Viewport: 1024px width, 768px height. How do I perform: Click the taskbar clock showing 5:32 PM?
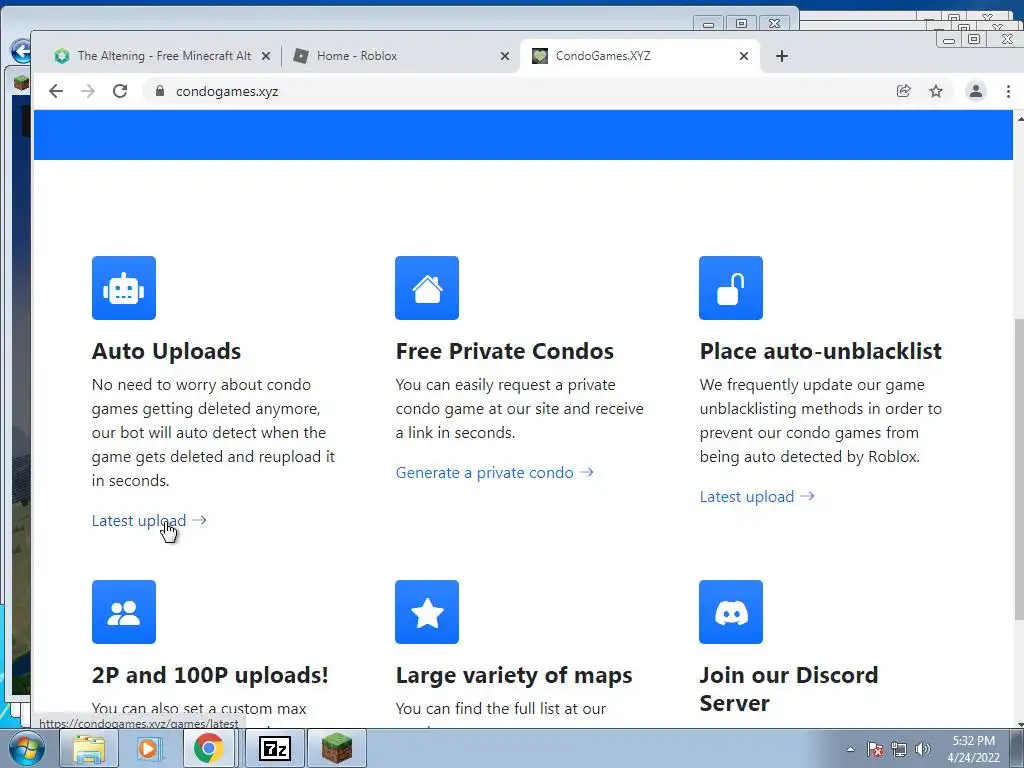pyautogui.click(x=974, y=749)
